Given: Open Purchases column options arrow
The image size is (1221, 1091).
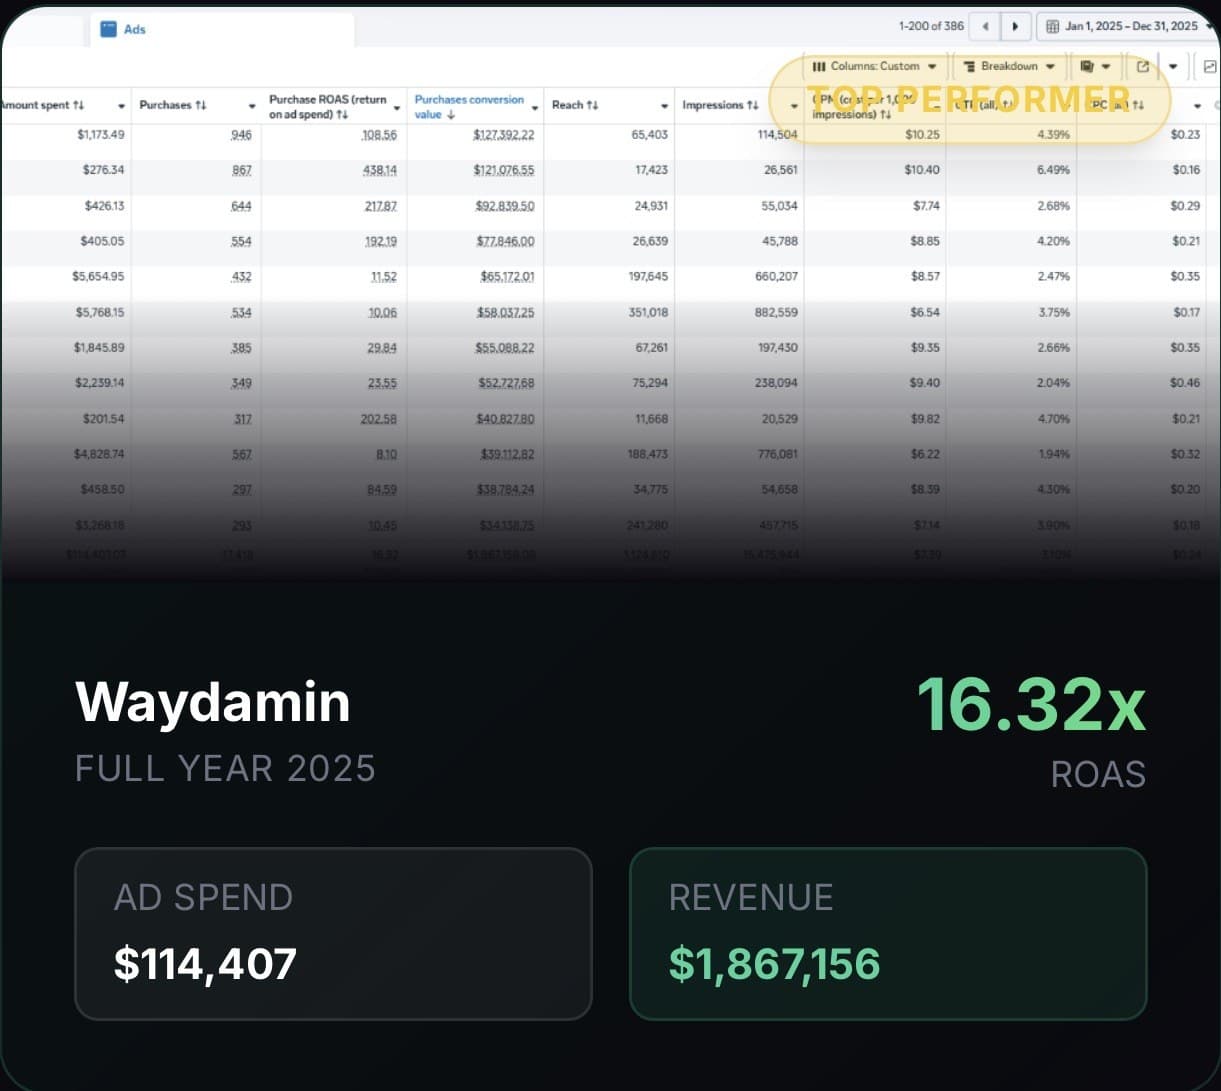Looking at the screenshot, I should tap(252, 106).
